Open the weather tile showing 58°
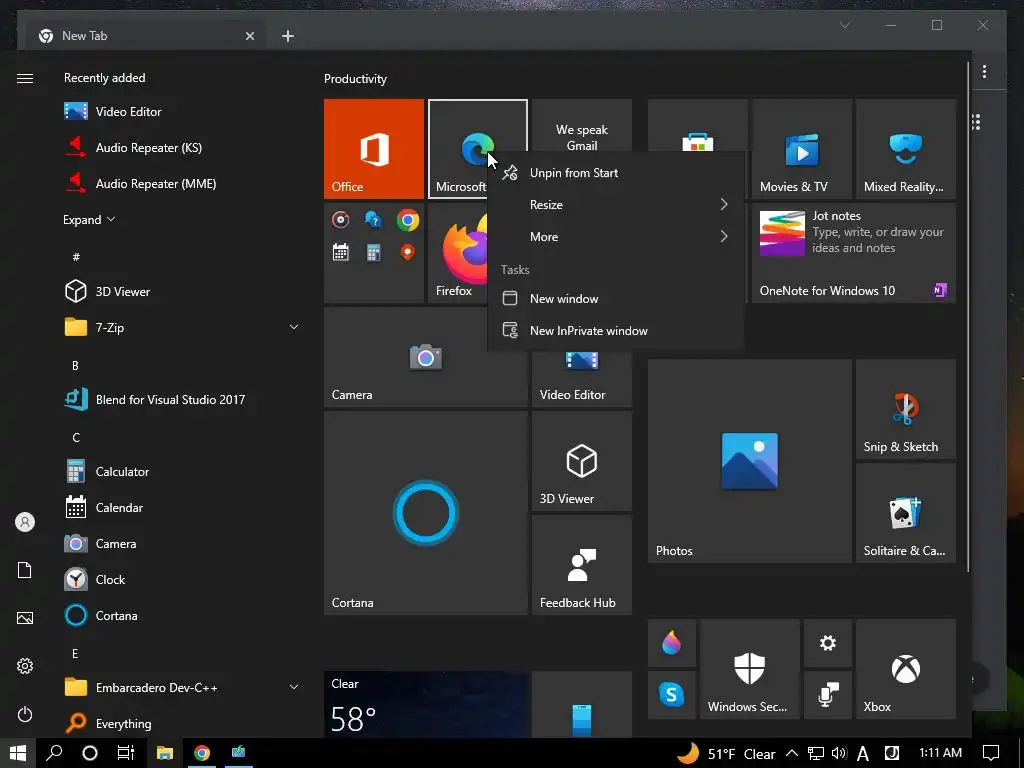Viewport: 1024px width, 768px height. 425,704
